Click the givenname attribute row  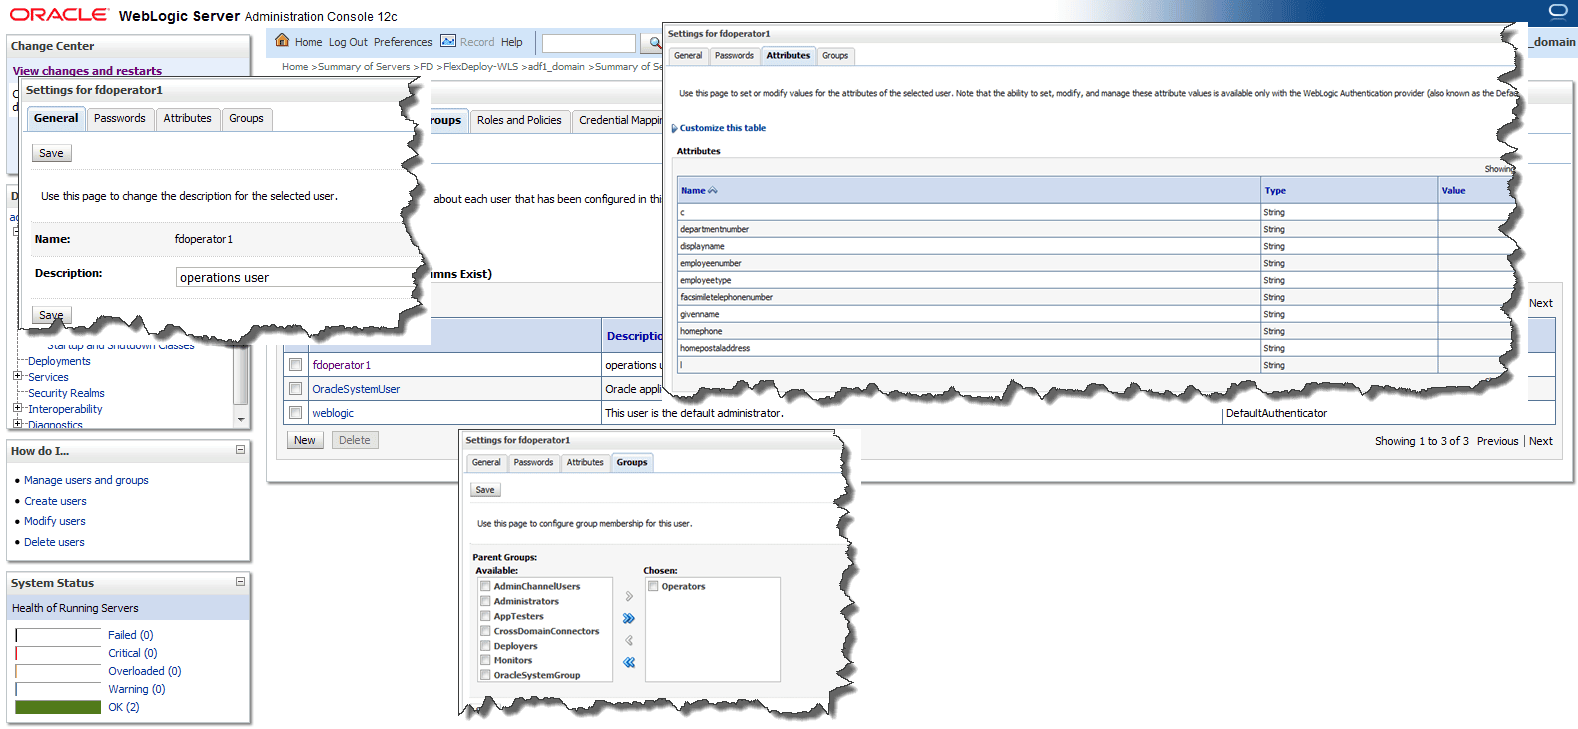1095,314
